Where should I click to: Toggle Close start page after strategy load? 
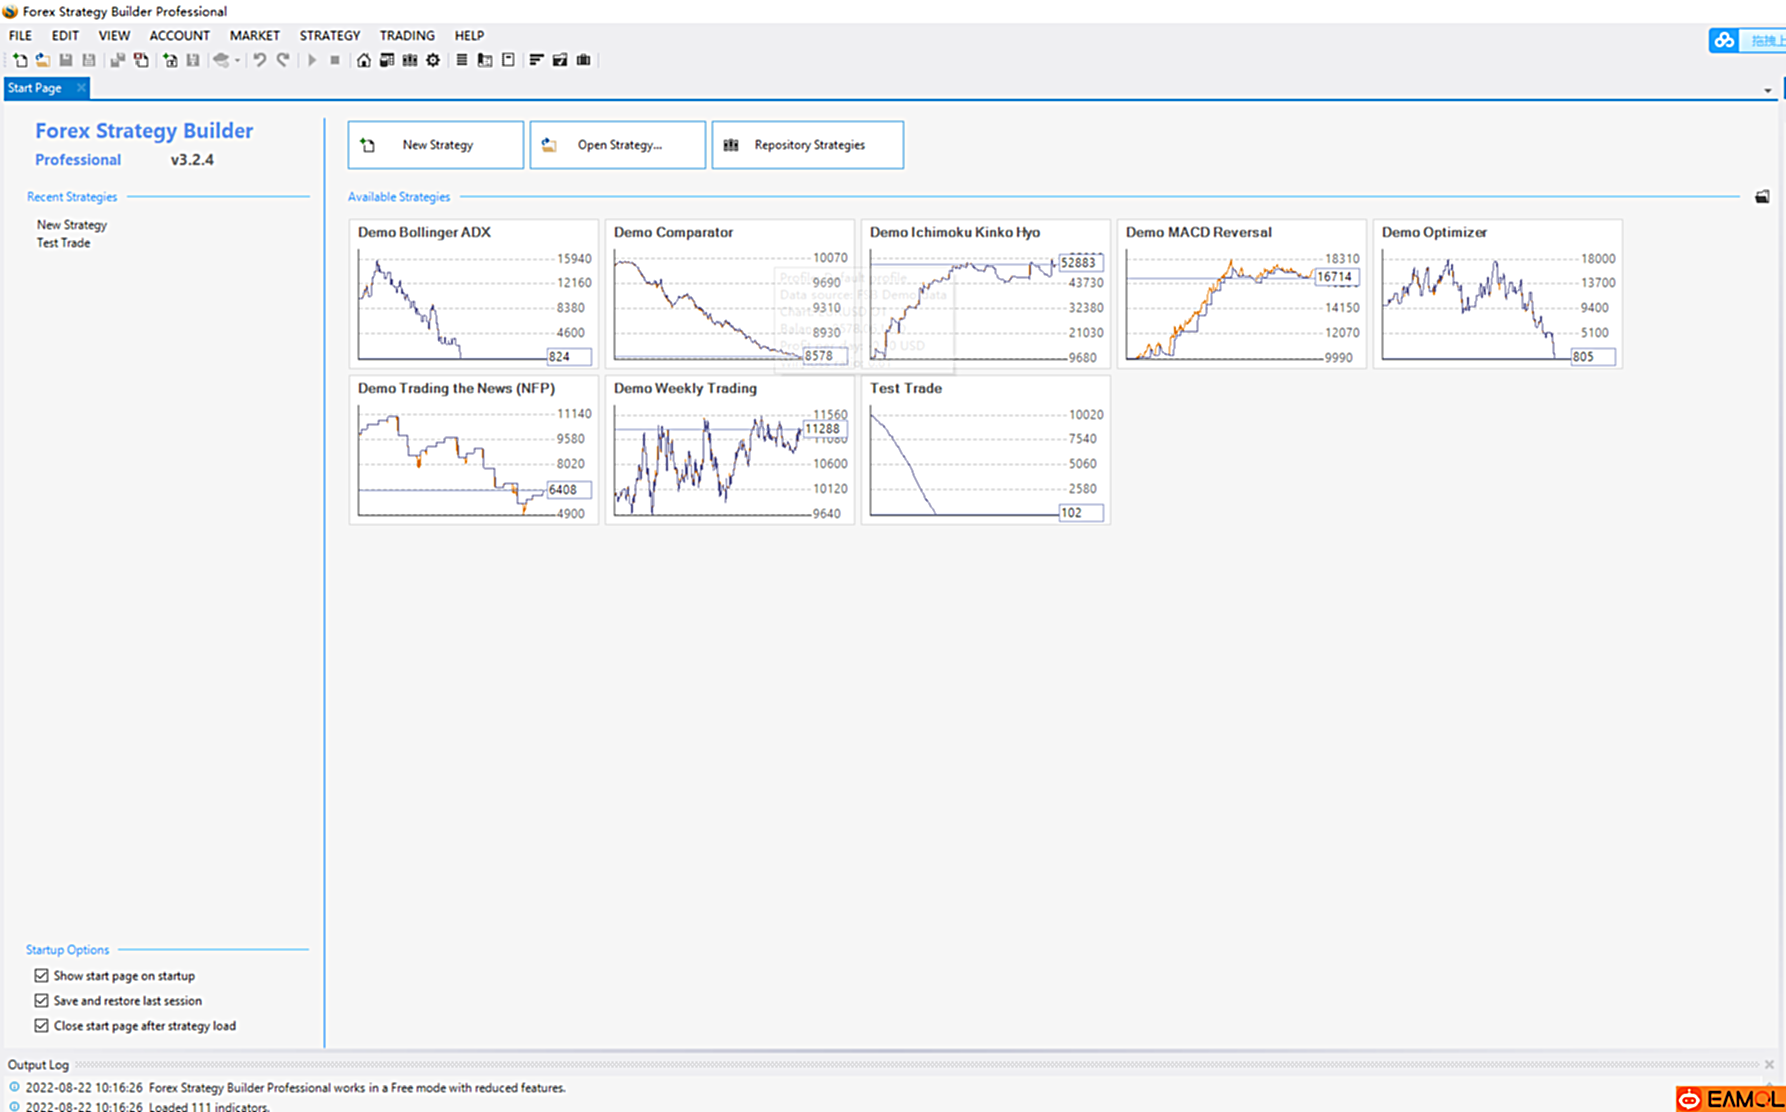click(x=41, y=1025)
